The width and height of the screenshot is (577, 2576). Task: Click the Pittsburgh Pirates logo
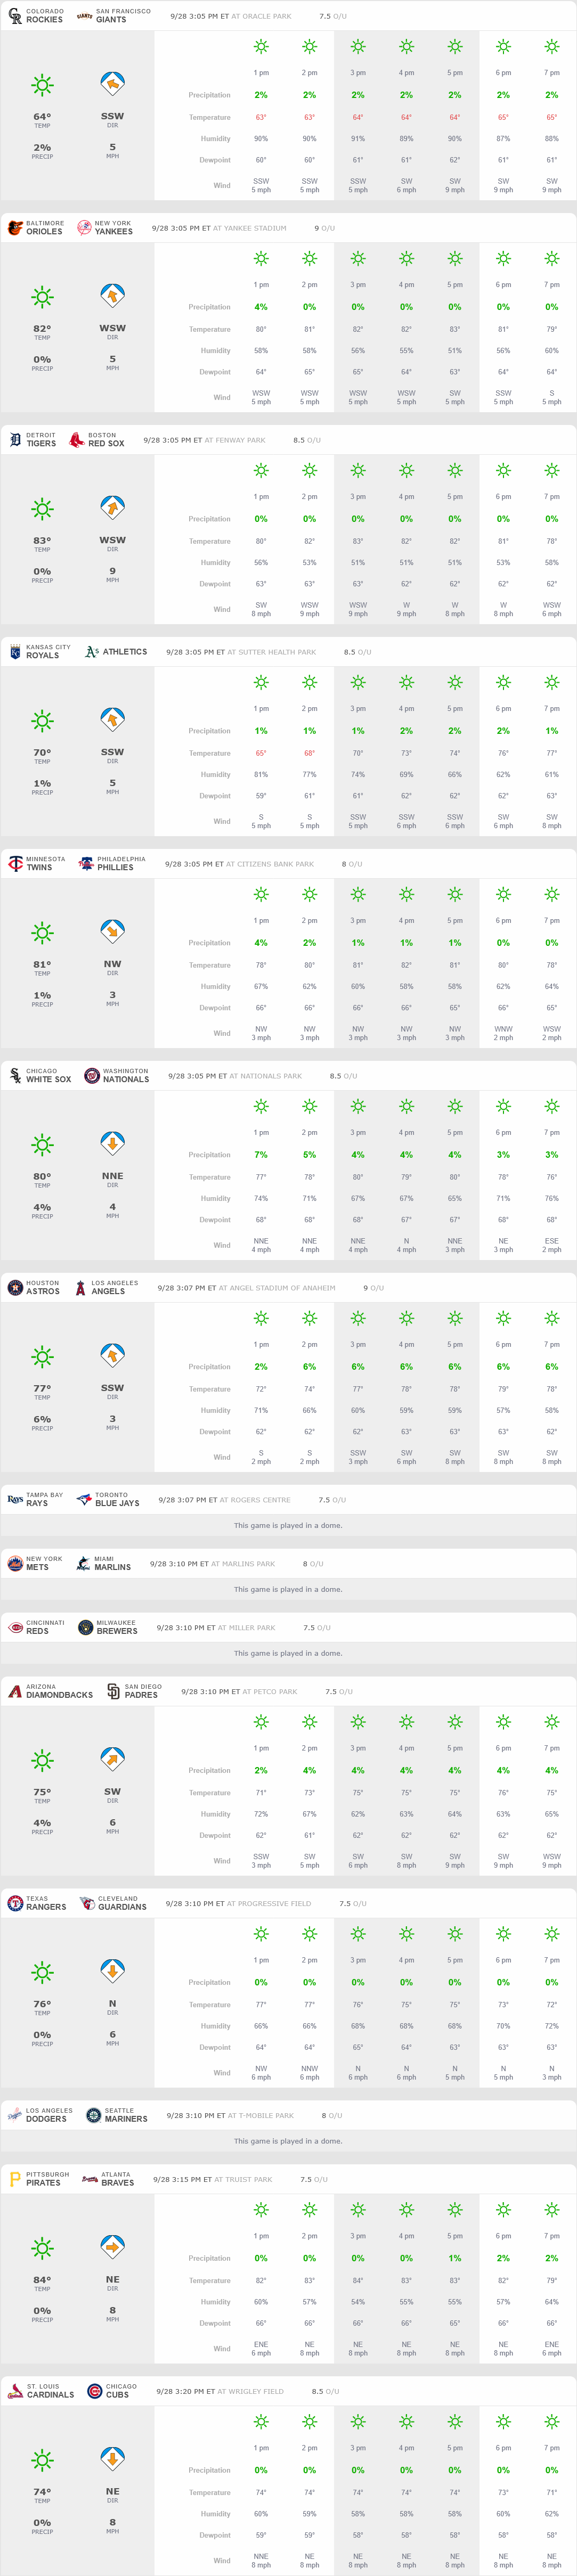pos(15,2179)
